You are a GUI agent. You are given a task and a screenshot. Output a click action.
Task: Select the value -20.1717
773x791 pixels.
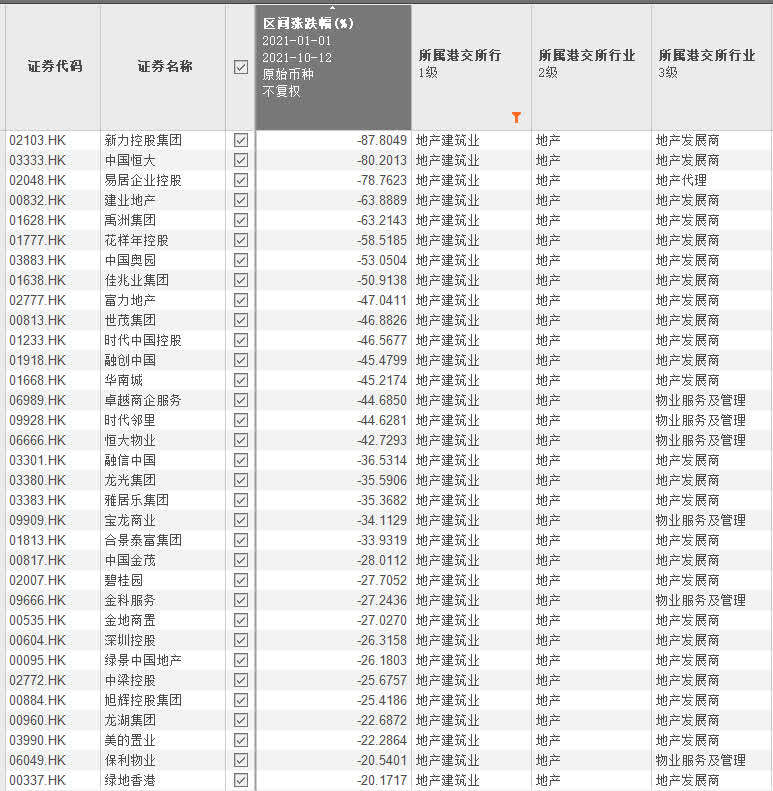tap(381, 780)
